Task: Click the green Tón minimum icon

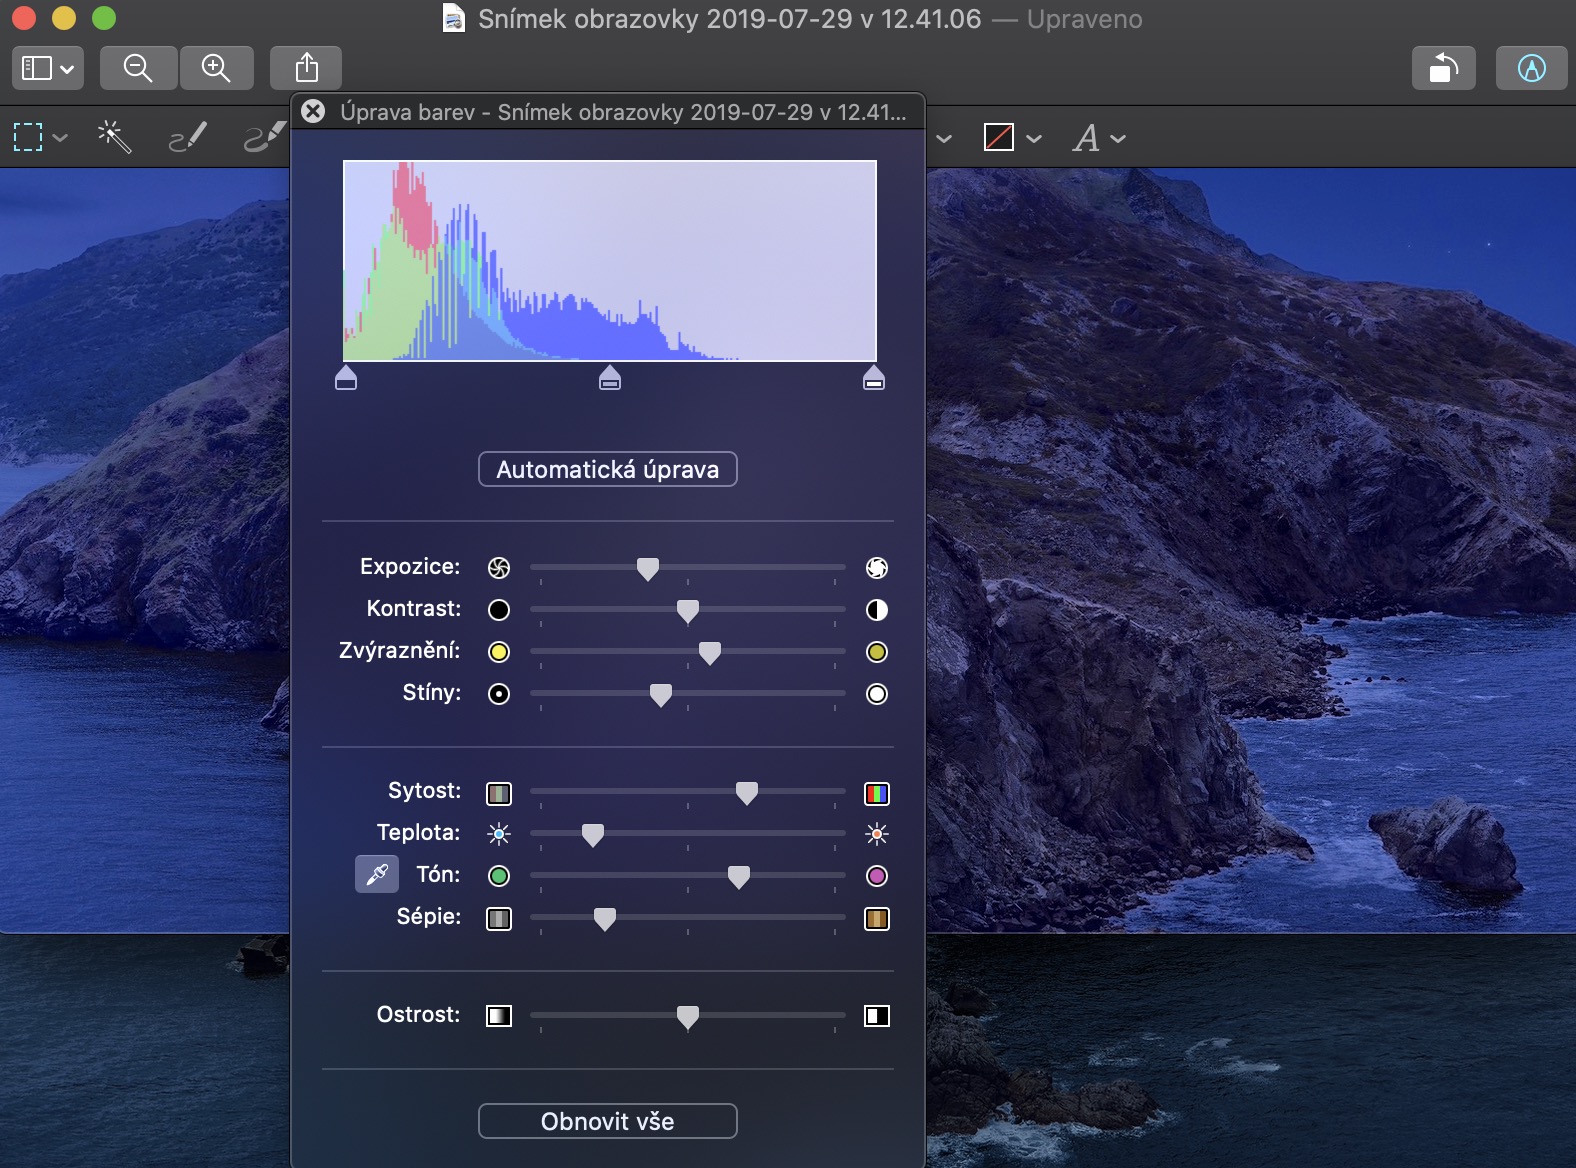Action: [x=499, y=876]
